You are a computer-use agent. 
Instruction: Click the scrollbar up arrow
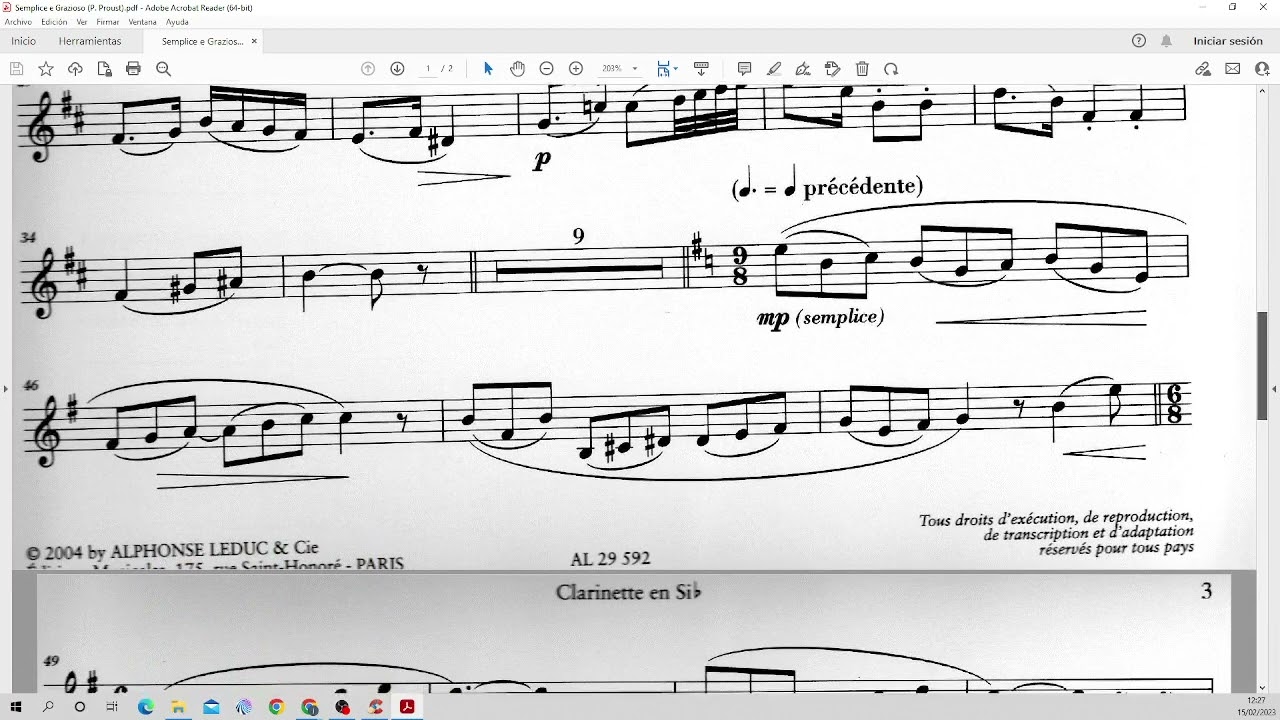coord(1262,90)
